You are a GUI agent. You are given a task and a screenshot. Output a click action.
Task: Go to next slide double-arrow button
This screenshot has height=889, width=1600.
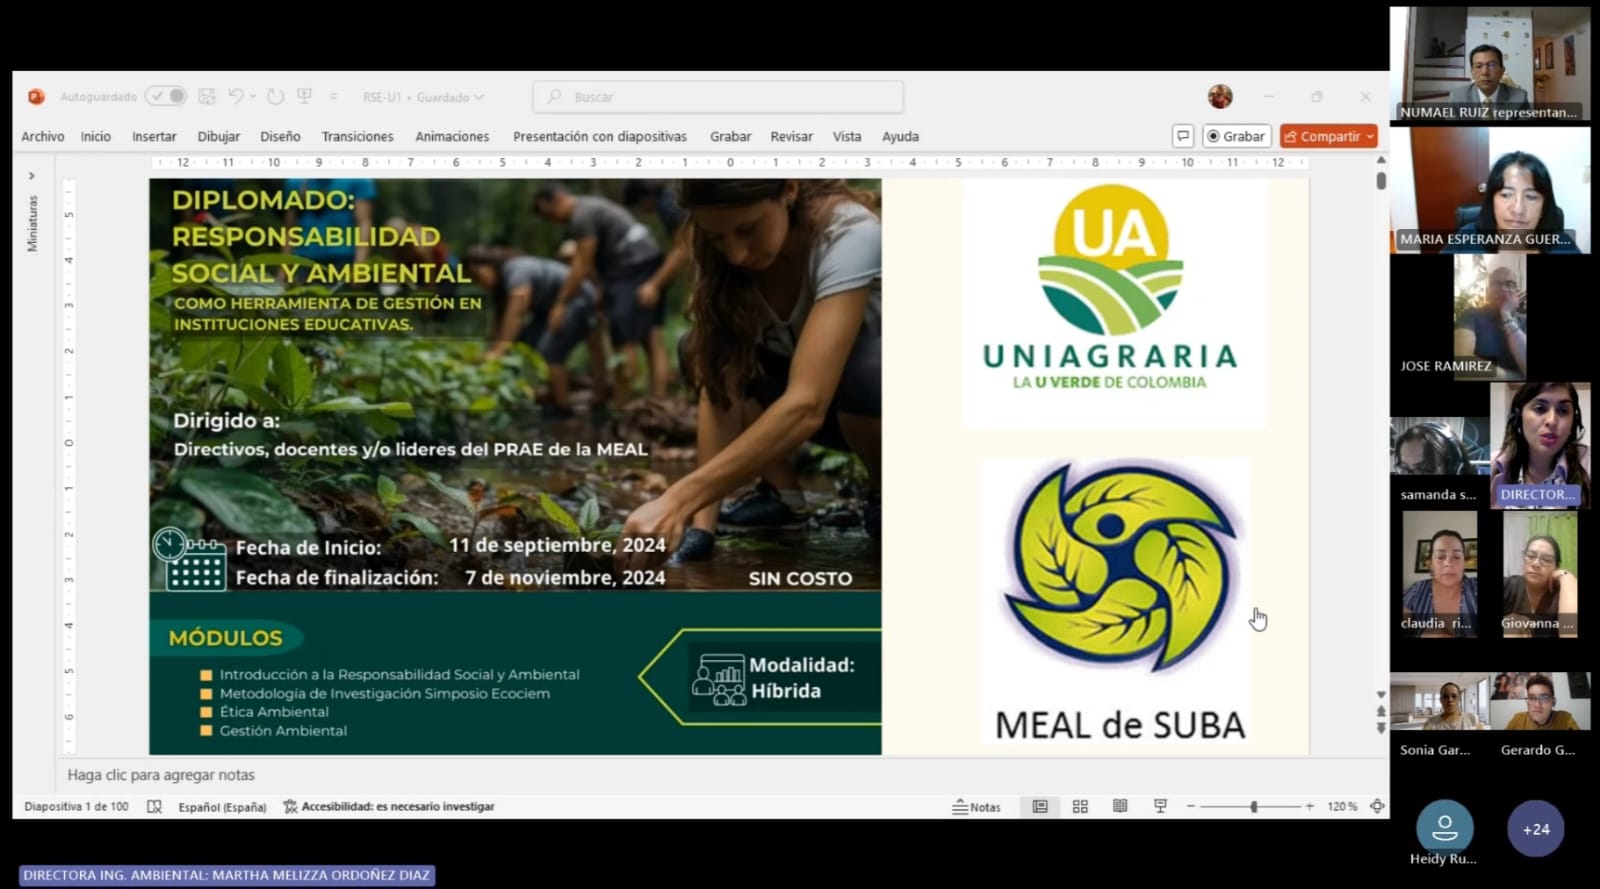pos(1381,729)
